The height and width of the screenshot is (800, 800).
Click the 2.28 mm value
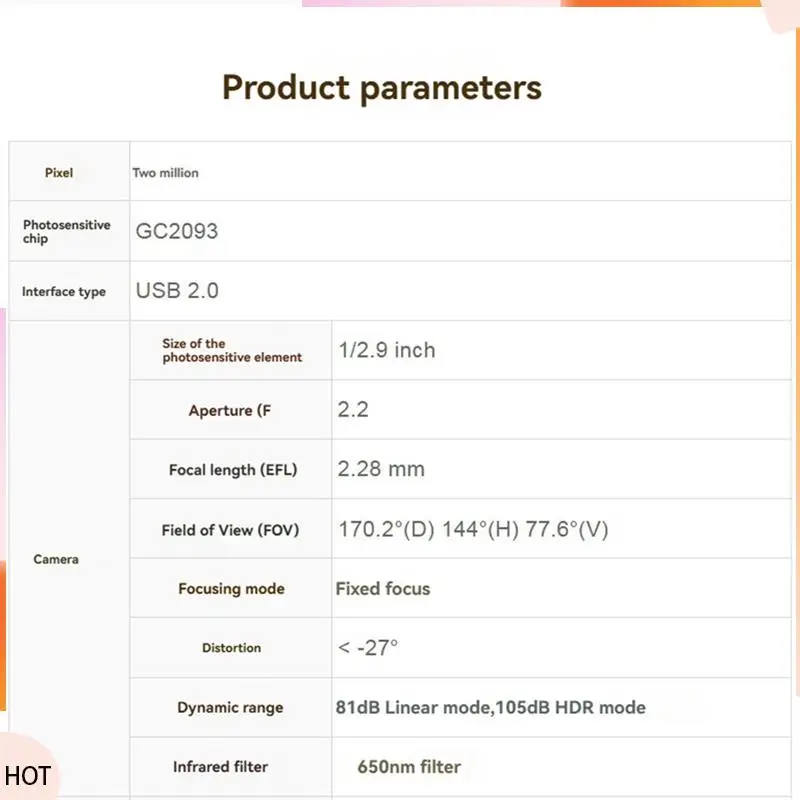point(381,469)
